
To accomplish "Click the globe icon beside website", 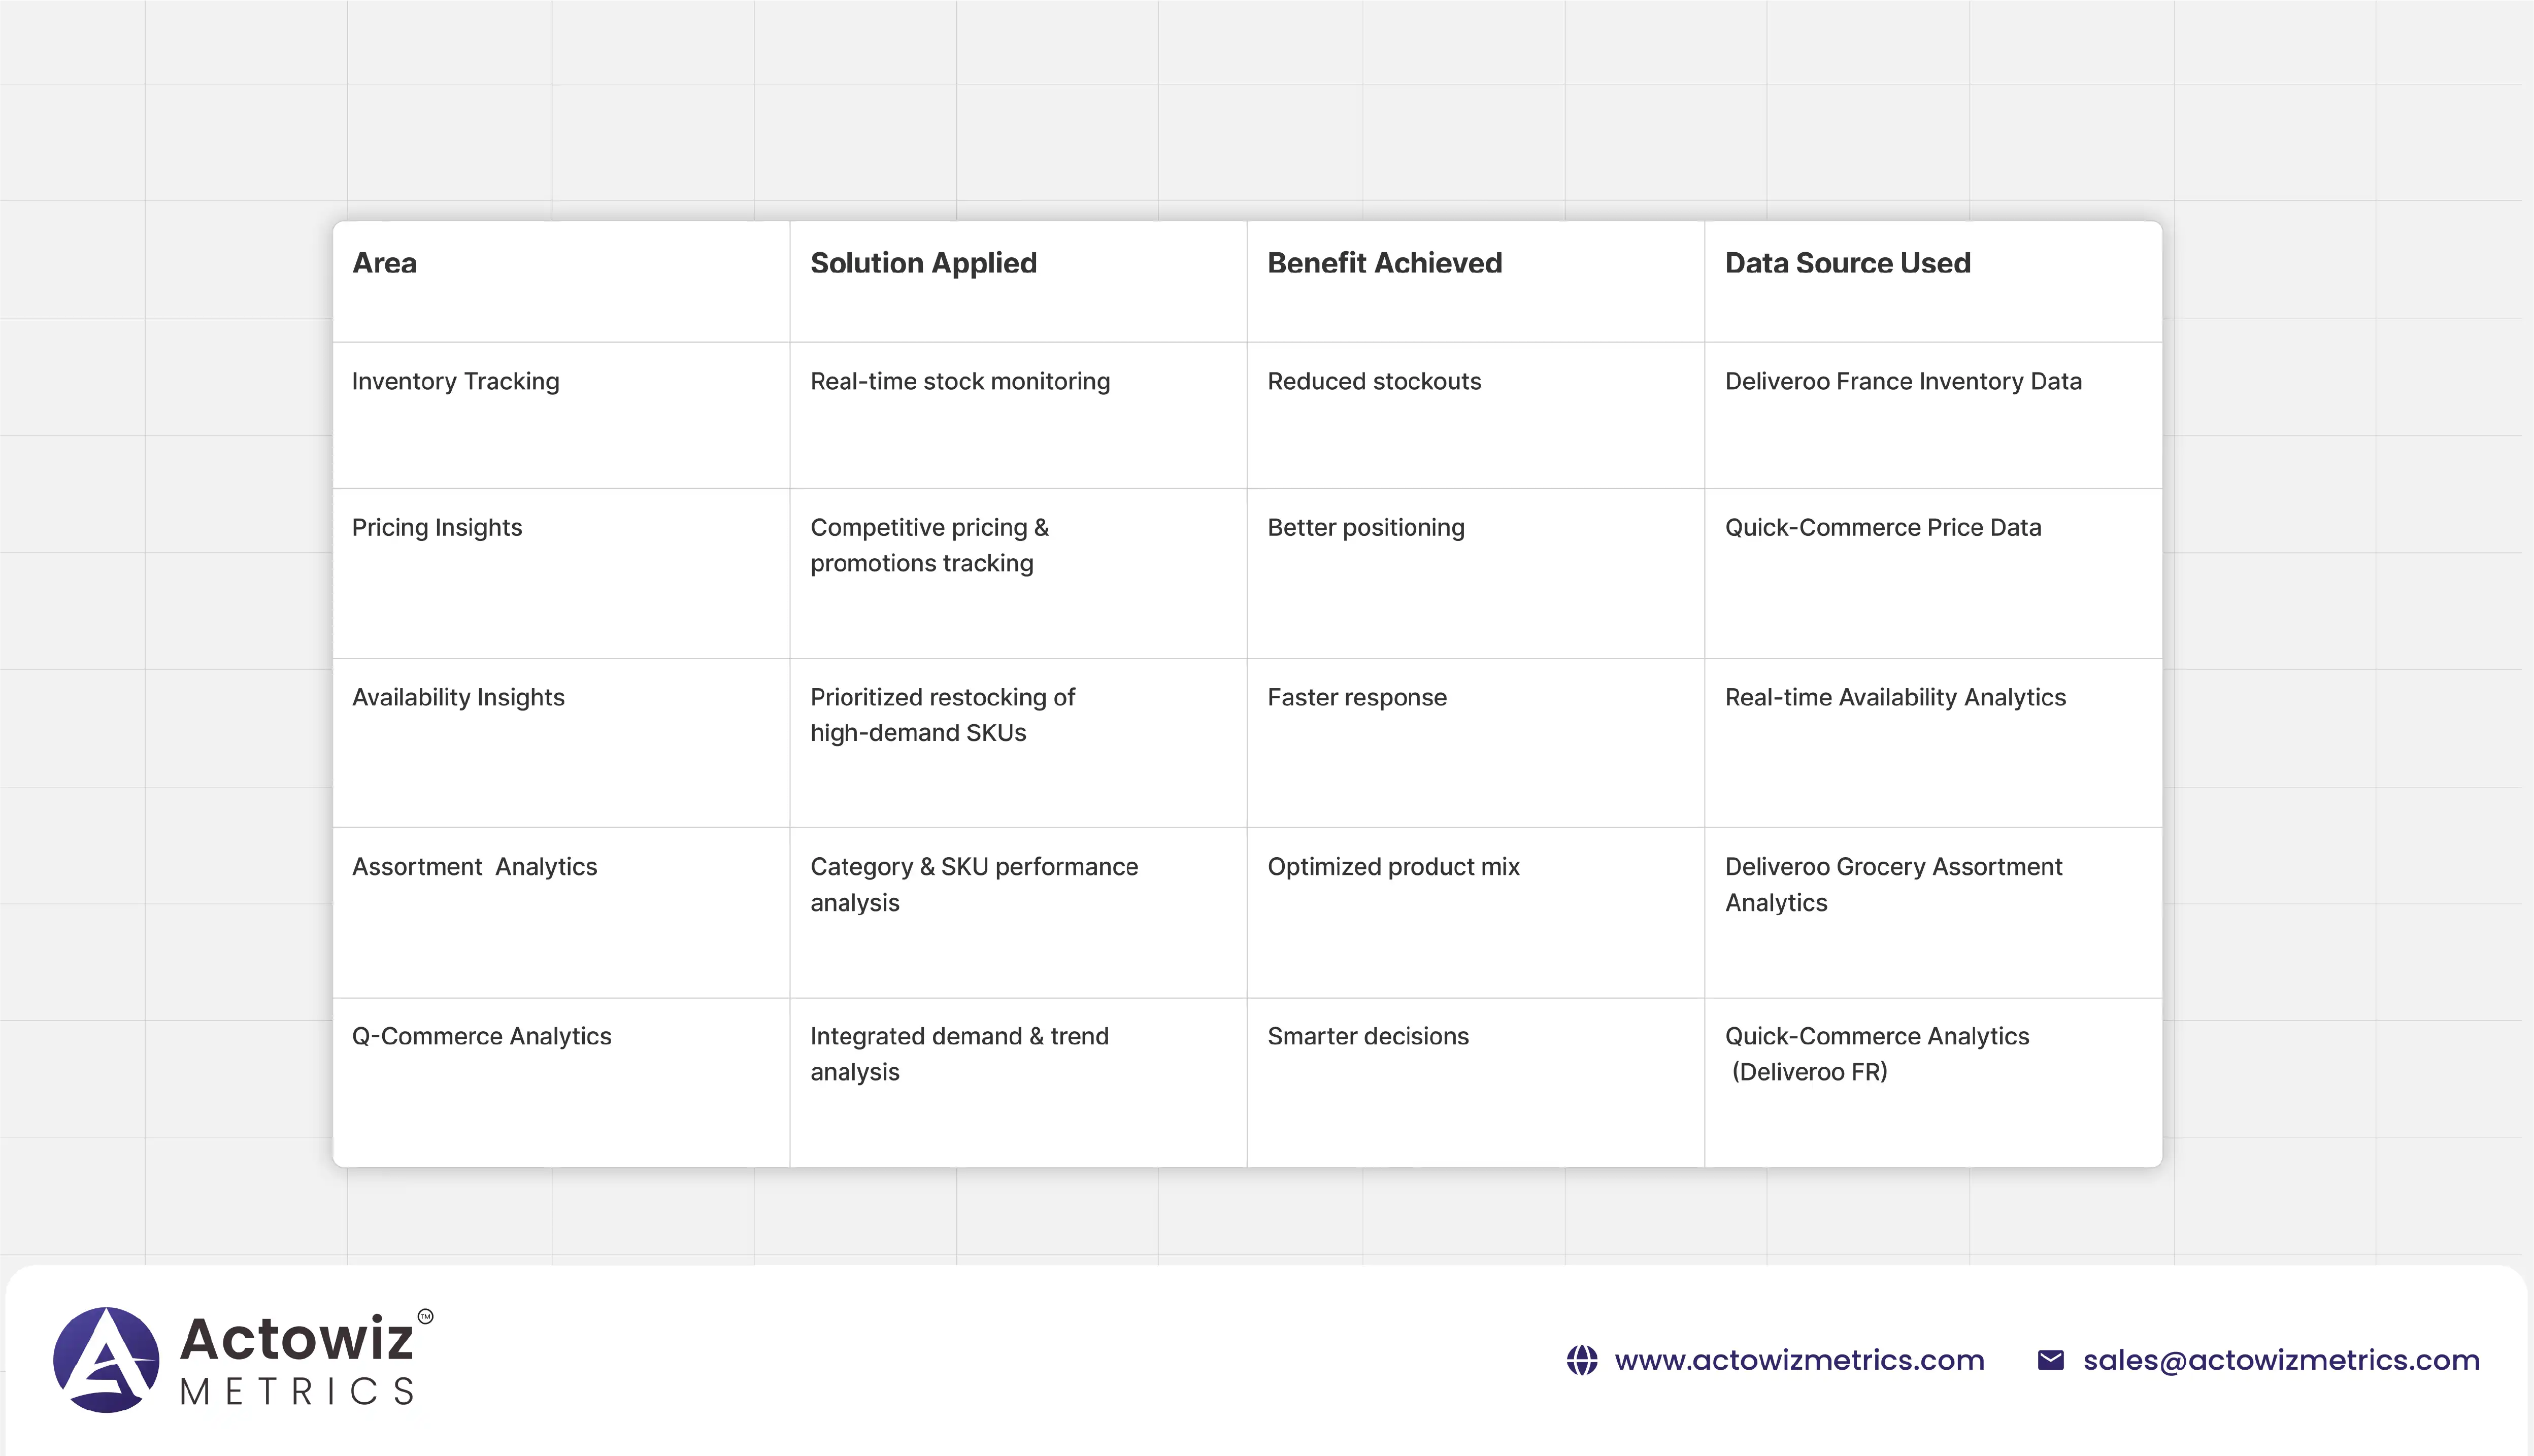I will pos(1581,1360).
